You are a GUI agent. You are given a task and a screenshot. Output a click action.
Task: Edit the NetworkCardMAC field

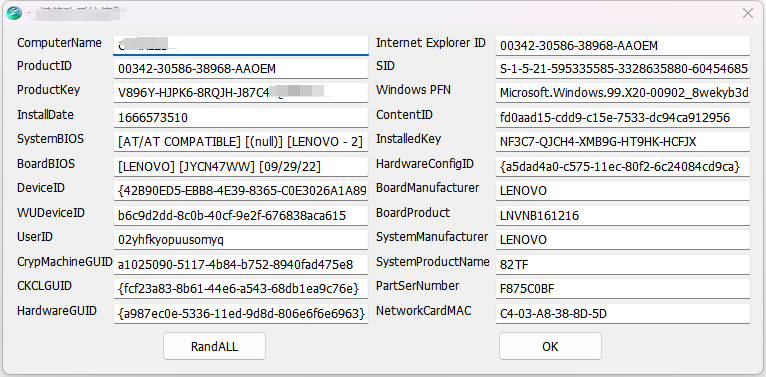(x=622, y=314)
